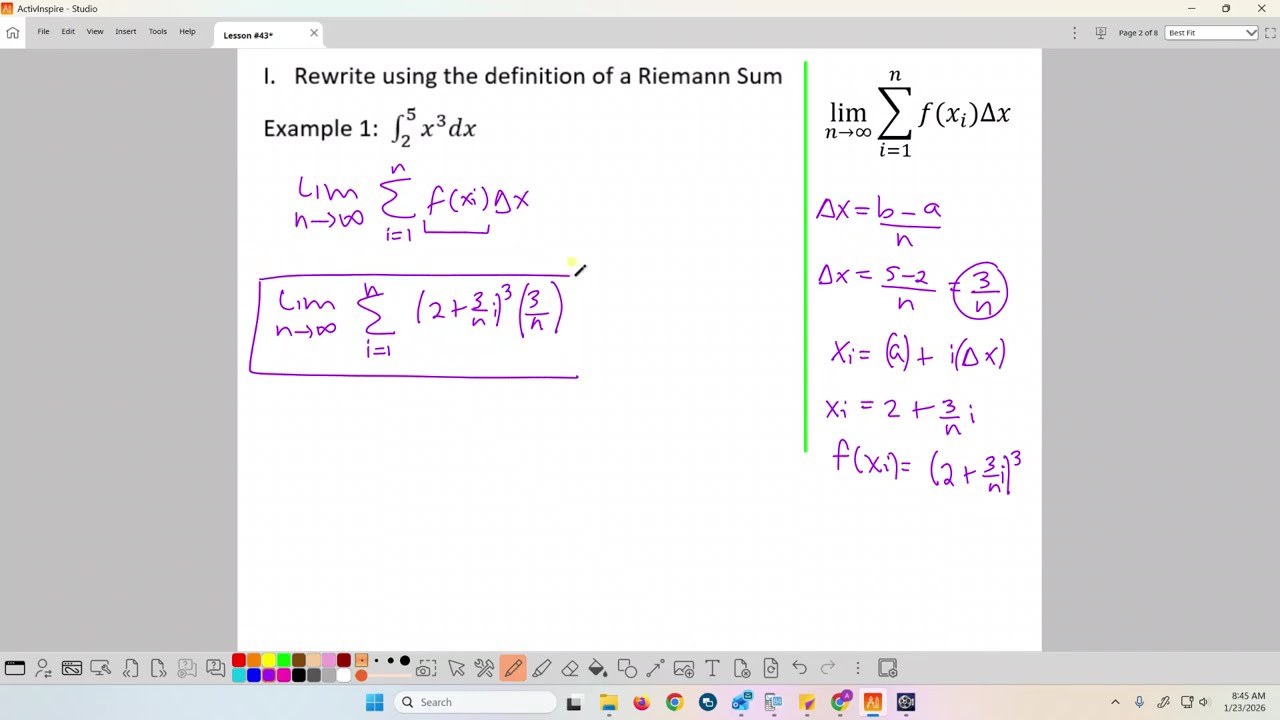The width and height of the screenshot is (1280, 720).
Task: Click the Express Poll icon
Action: click(215, 668)
